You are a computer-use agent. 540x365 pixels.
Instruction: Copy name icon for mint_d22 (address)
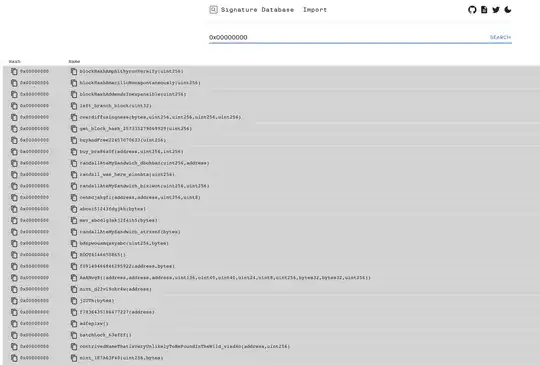coord(74,289)
